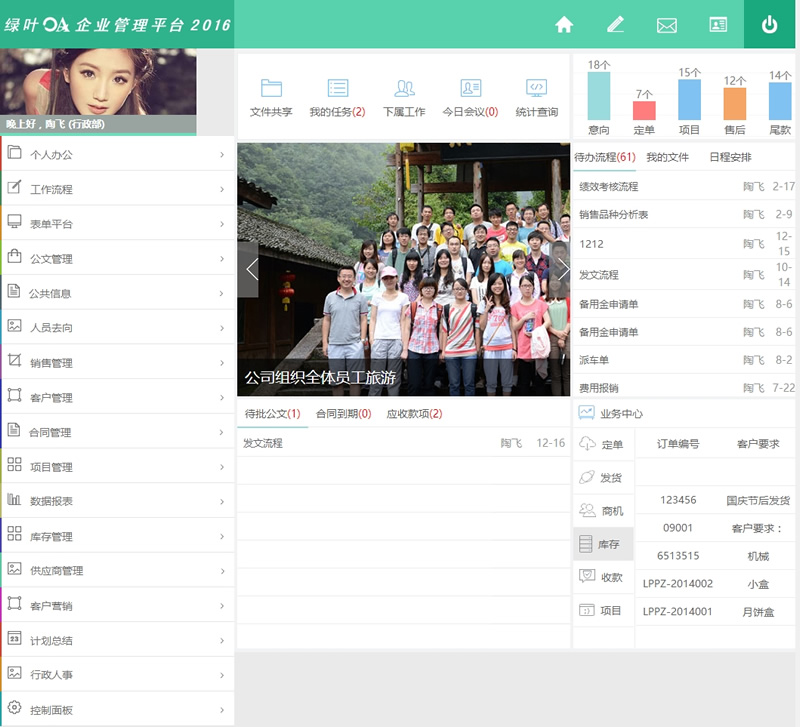Click the 下属工作 subordinates icon

click(x=404, y=89)
